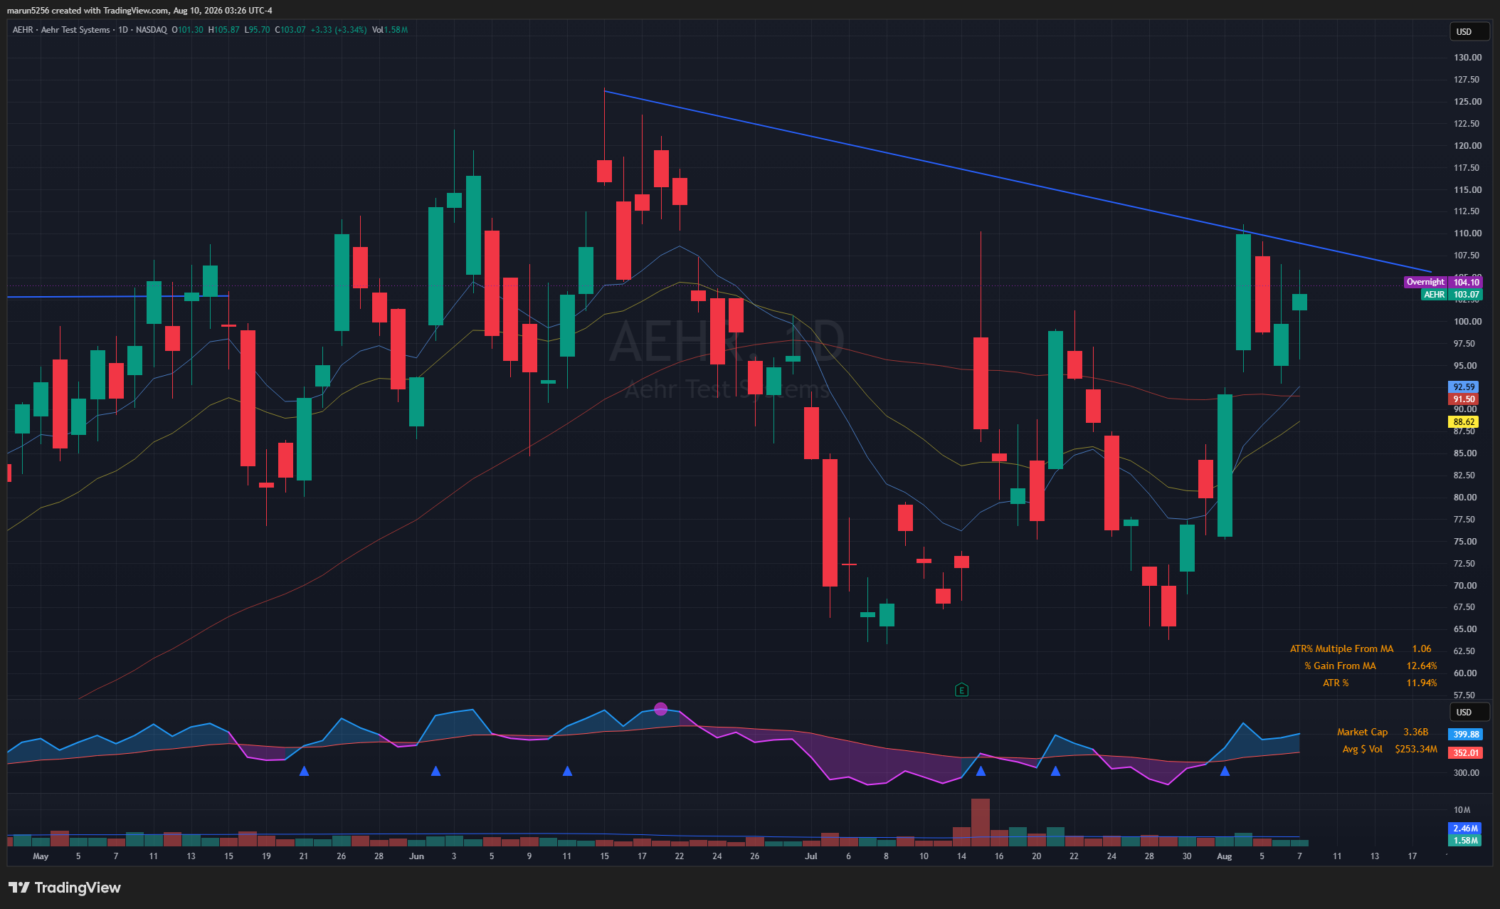
Task: Click the NASDAQ exchange label in the legend
Action: coord(151,30)
